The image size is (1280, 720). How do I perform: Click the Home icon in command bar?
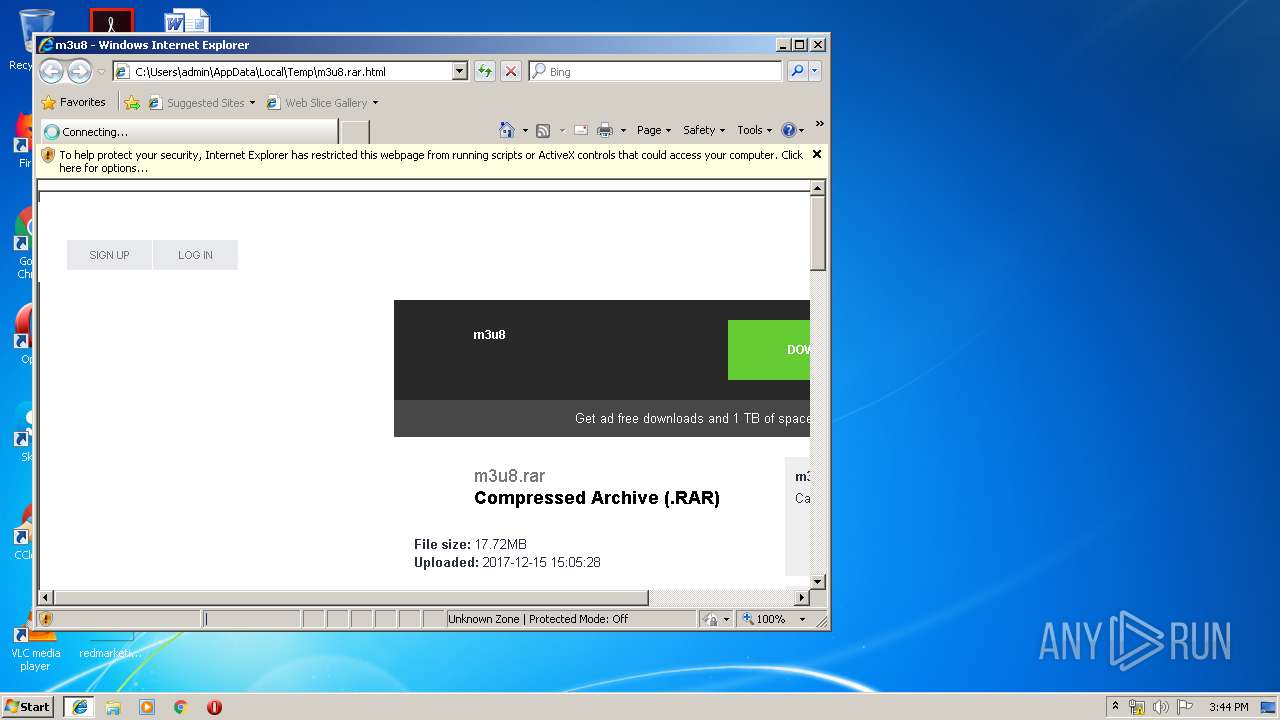[507, 130]
